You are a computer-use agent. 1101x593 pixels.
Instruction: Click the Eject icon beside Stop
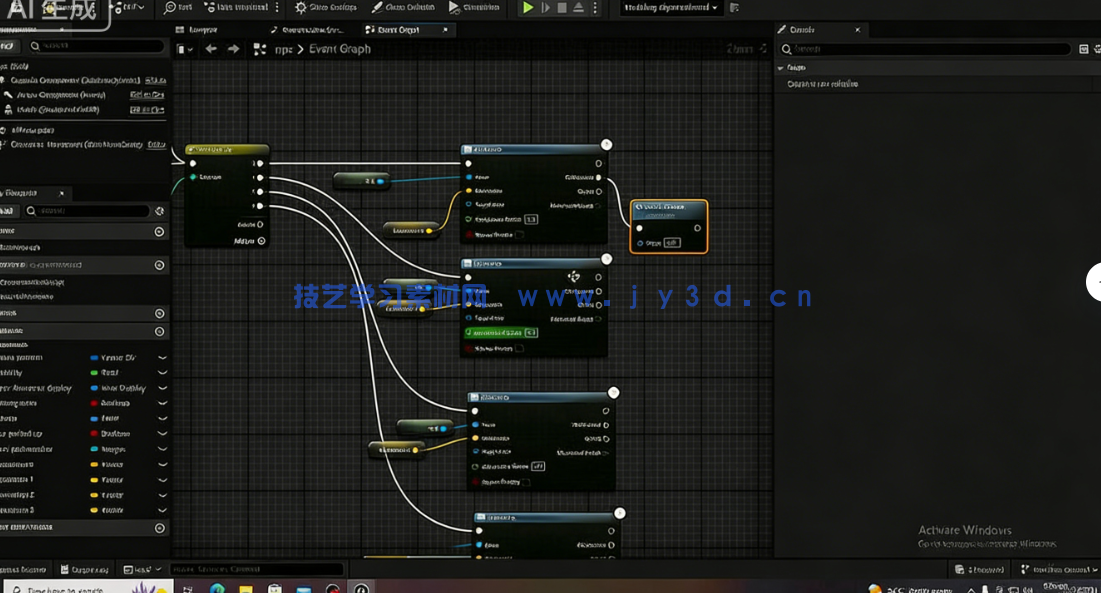coord(579,8)
